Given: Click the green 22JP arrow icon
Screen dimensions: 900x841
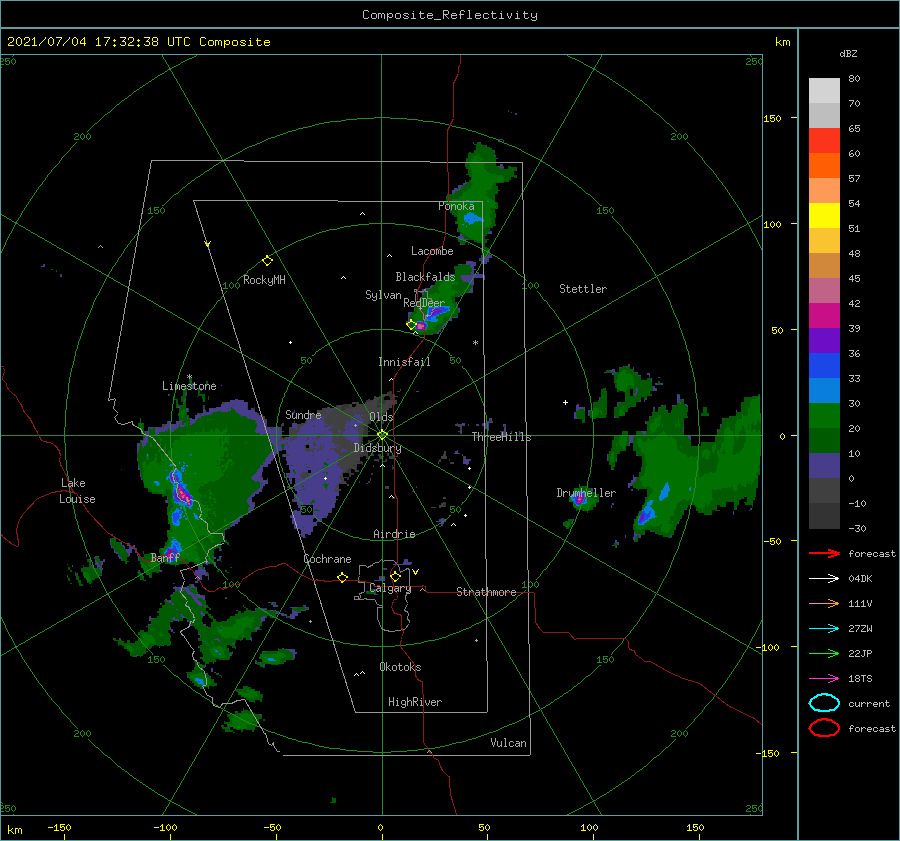Looking at the screenshot, I should point(824,653).
